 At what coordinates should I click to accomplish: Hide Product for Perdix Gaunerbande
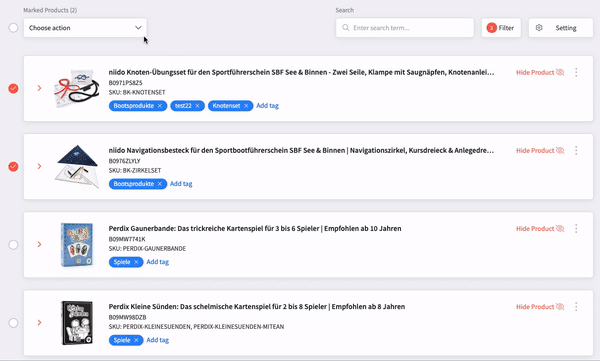click(540, 229)
